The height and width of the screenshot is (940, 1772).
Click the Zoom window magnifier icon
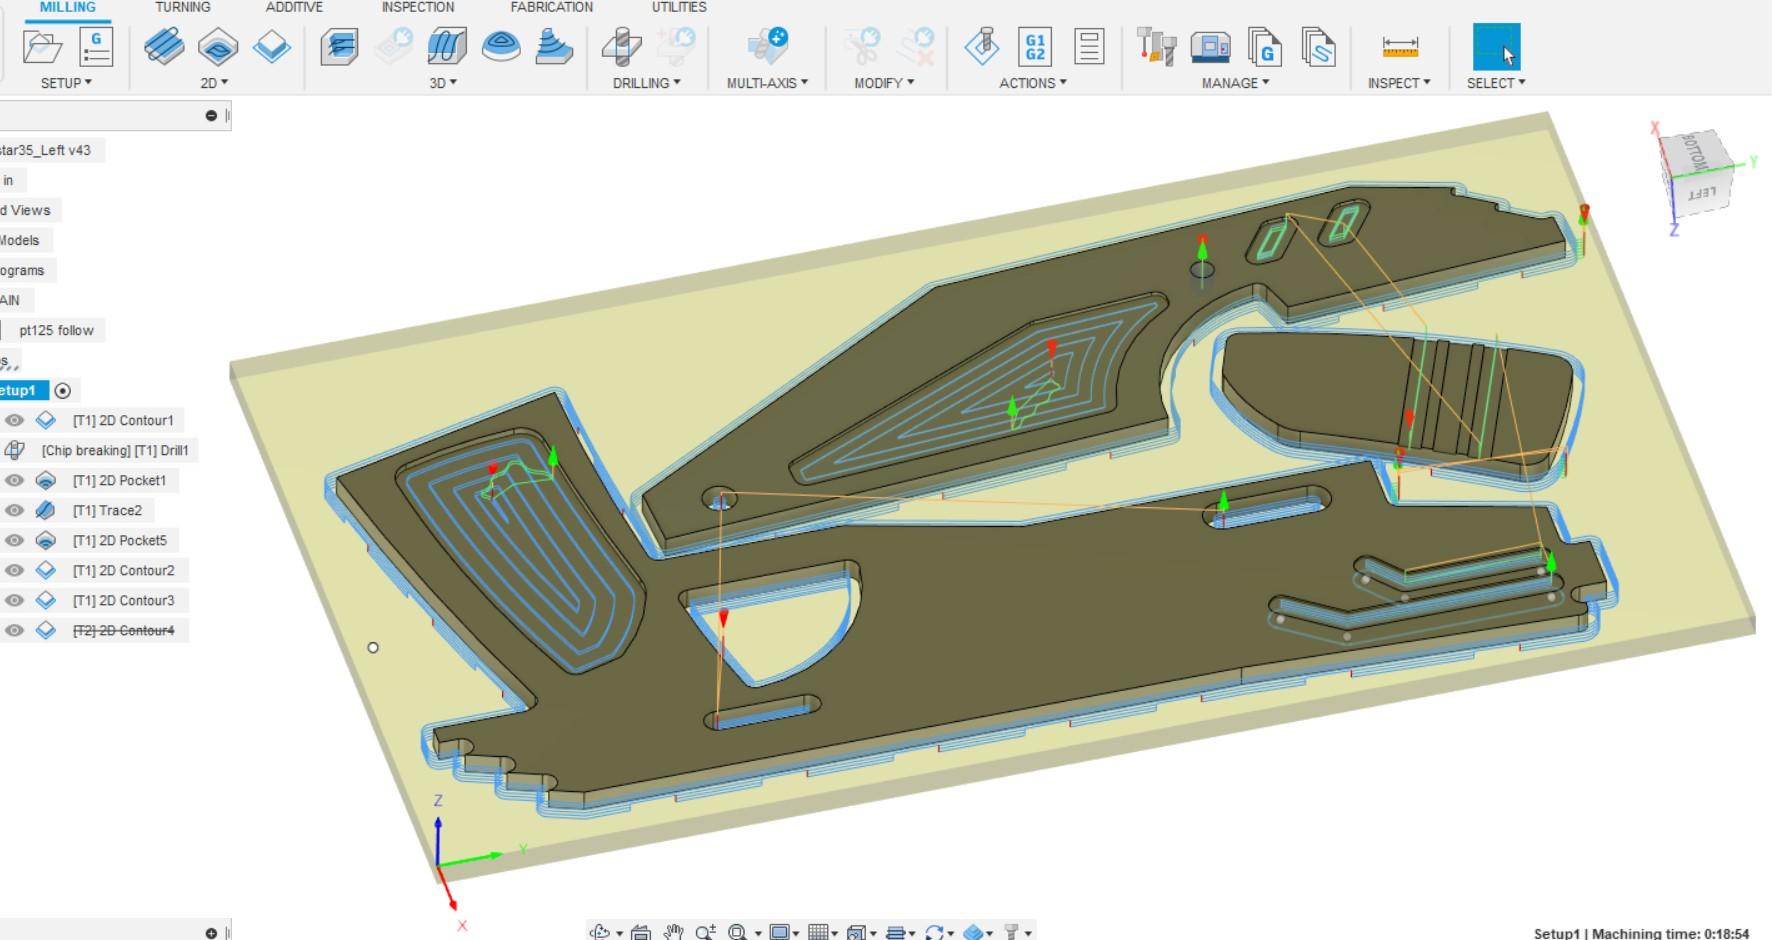tap(706, 932)
